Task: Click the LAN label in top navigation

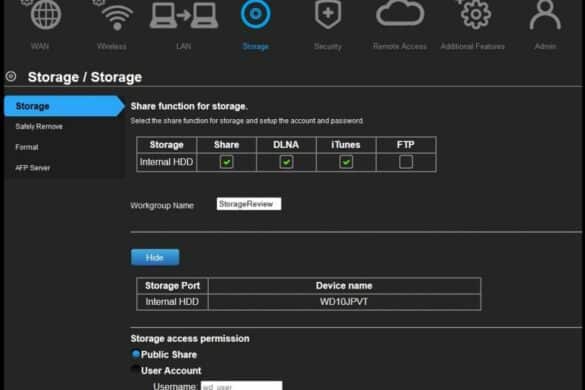Action: pos(184,46)
